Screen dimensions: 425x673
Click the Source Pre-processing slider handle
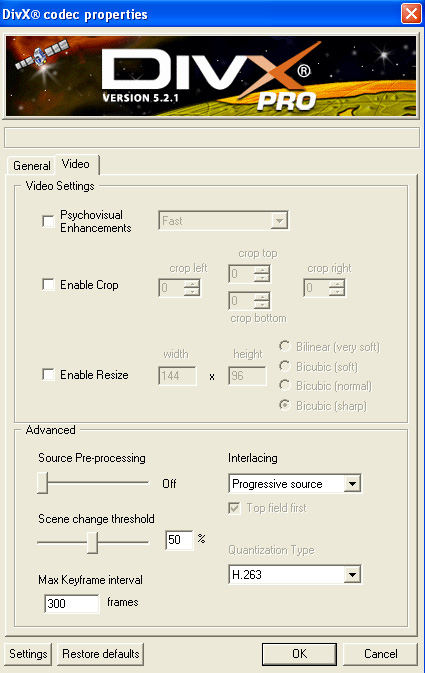(x=42, y=483)
